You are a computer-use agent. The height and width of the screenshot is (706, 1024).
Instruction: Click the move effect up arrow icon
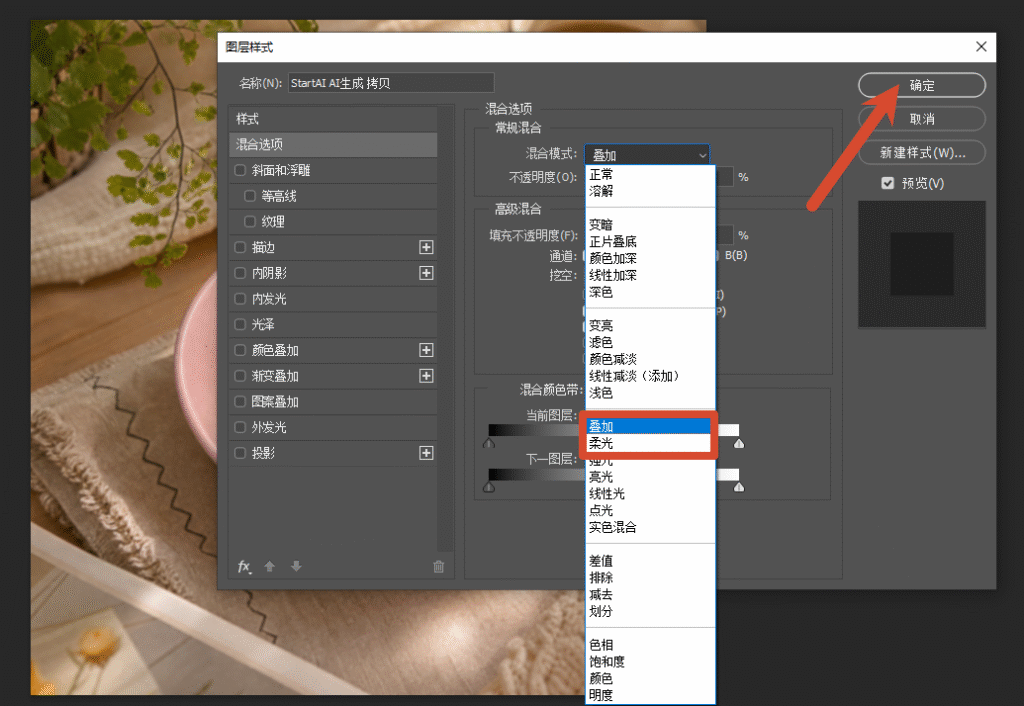269,566
